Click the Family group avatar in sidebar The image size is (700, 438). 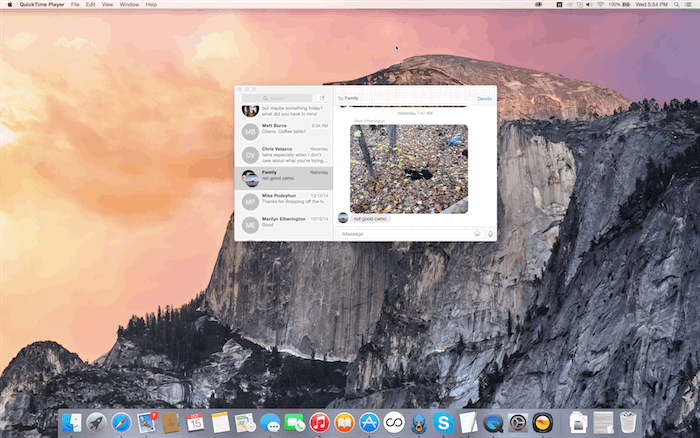tap(250, 178)
